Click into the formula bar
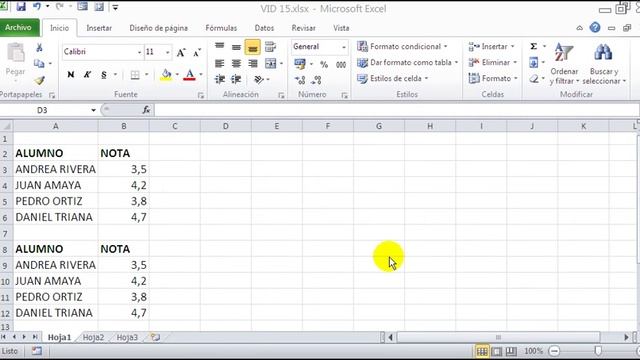 coord(396,110)
